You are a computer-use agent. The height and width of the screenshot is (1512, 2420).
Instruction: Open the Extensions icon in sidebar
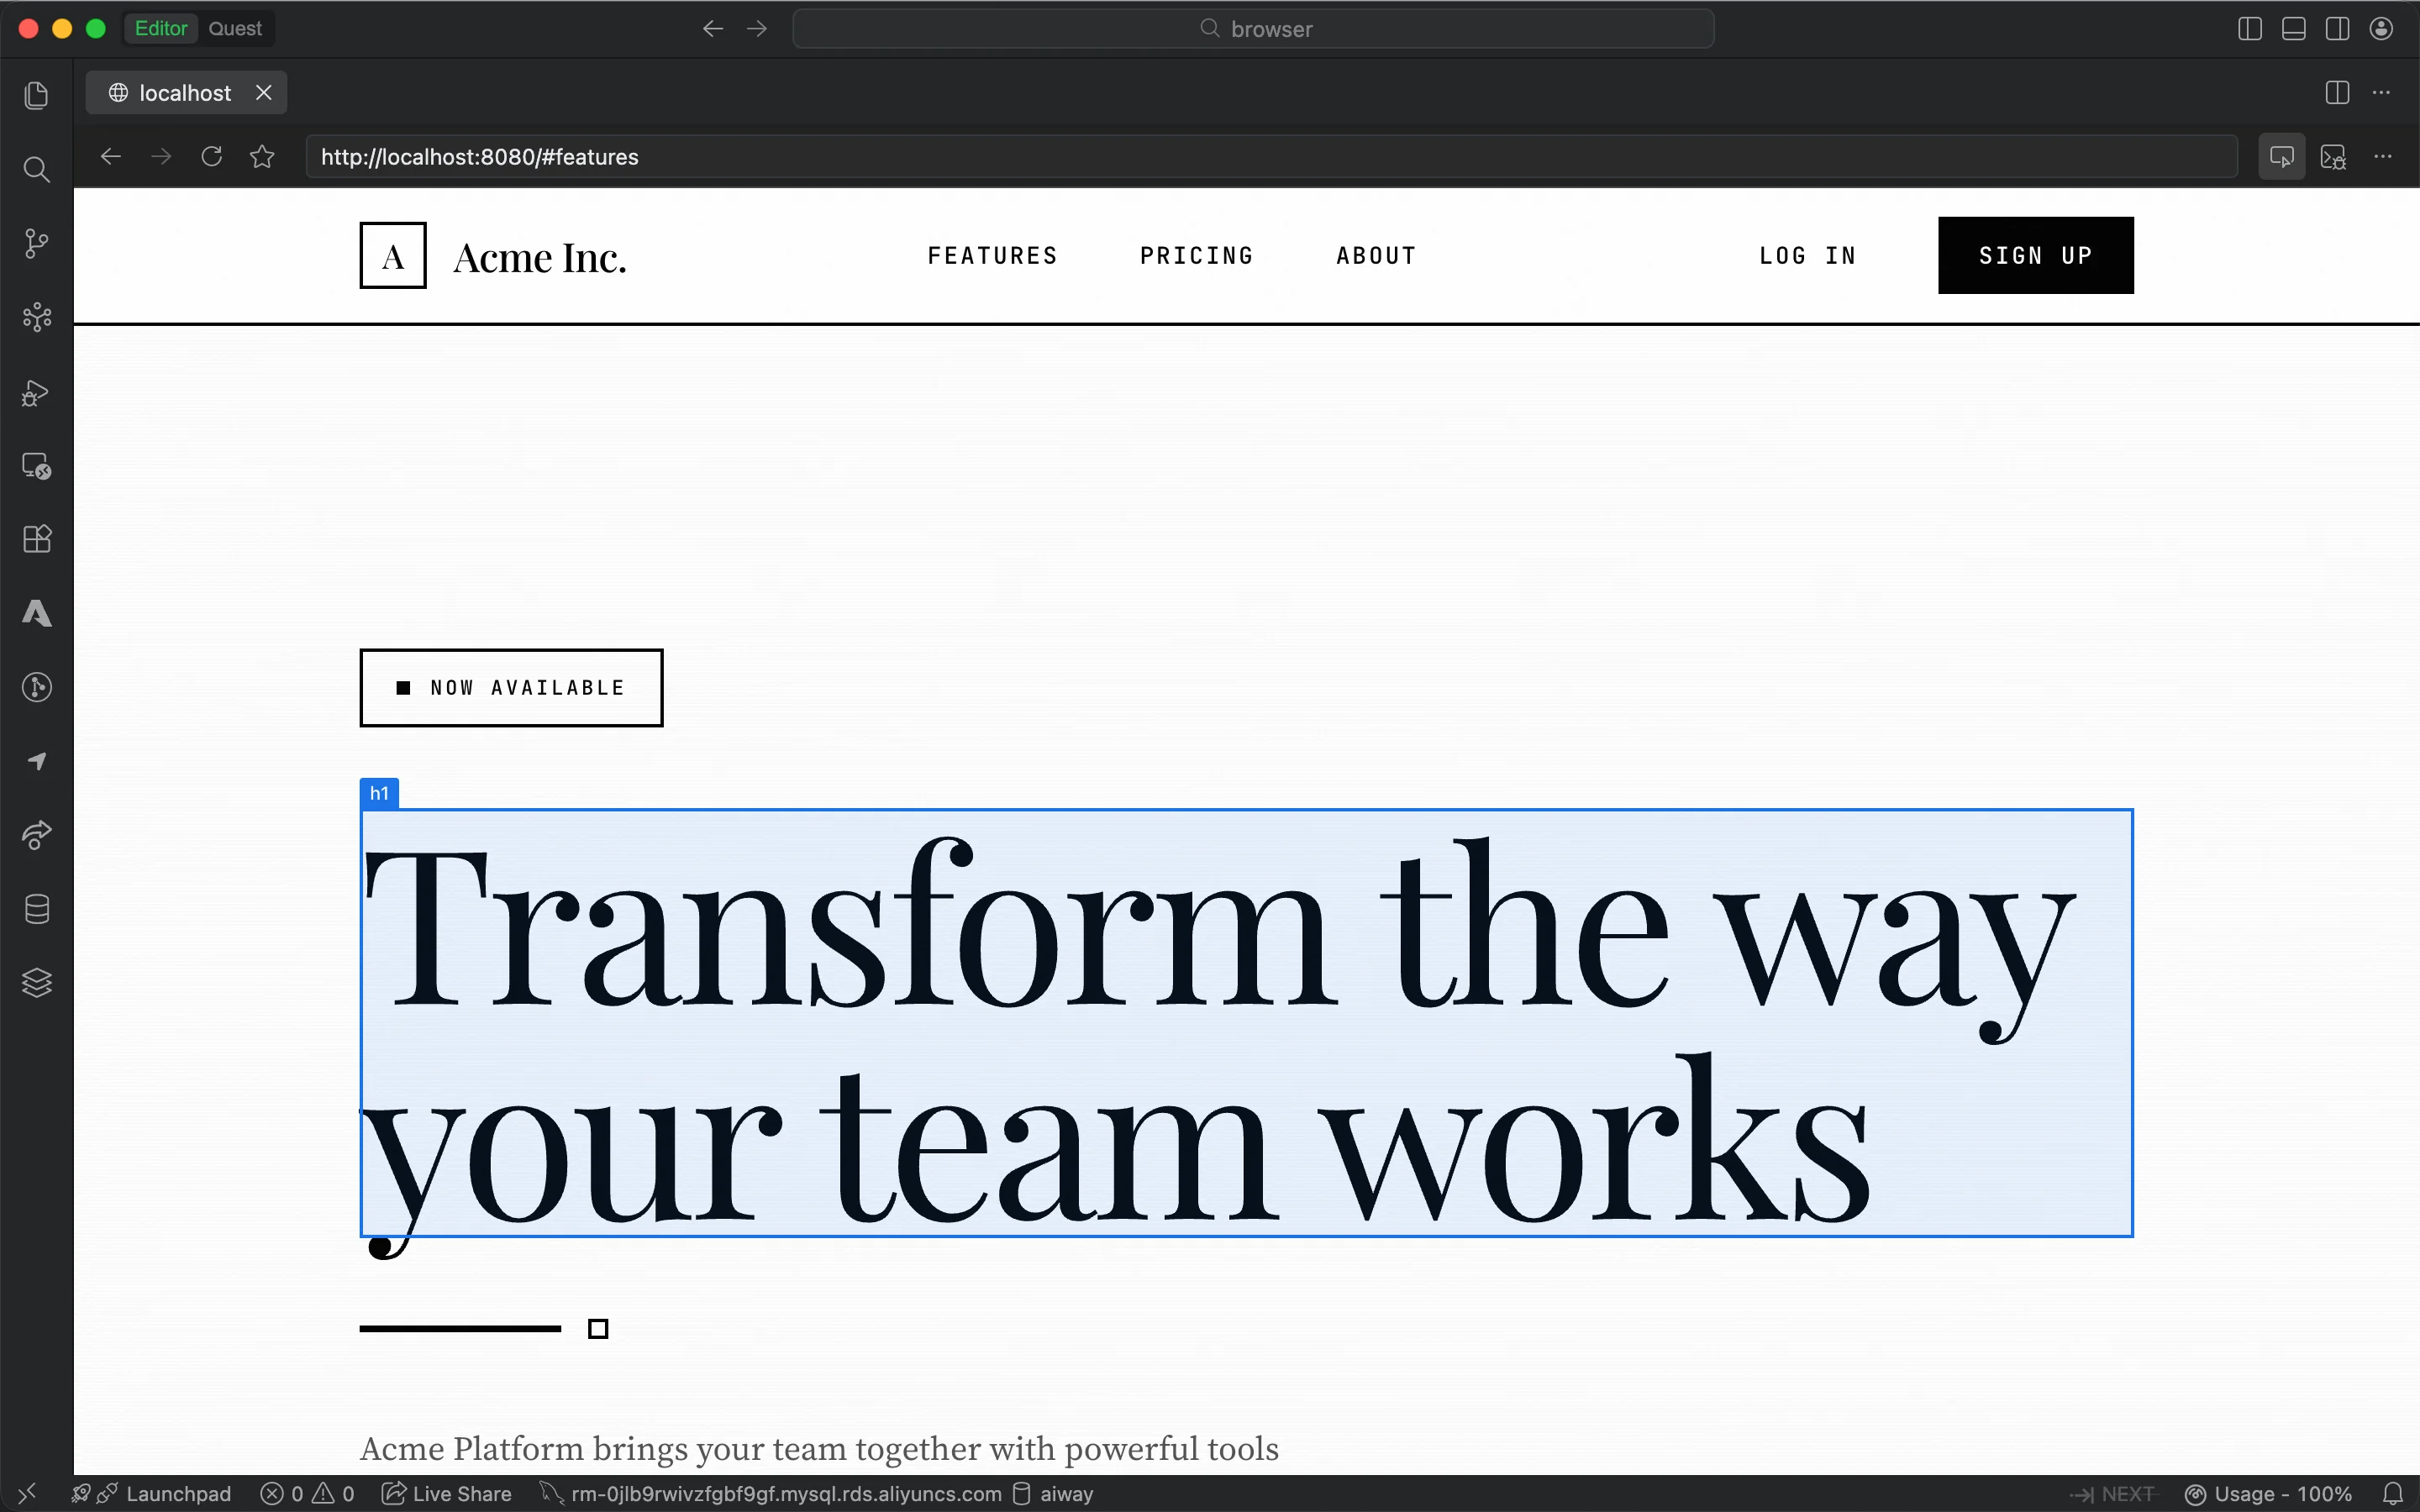click(37, 539)
